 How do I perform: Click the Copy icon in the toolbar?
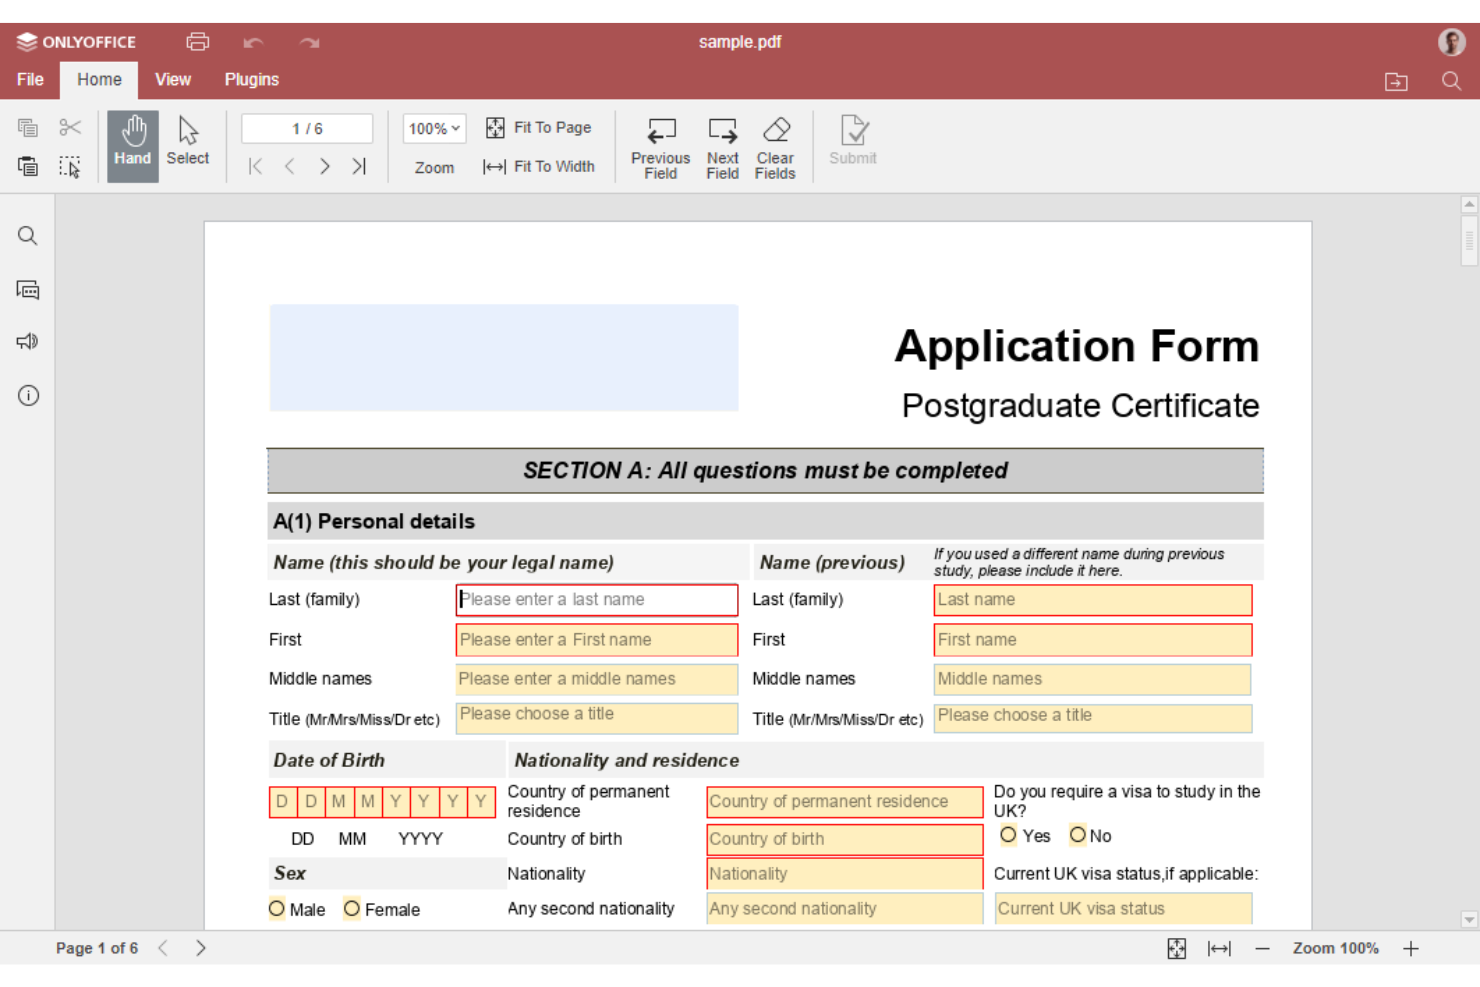click(27, 127)
